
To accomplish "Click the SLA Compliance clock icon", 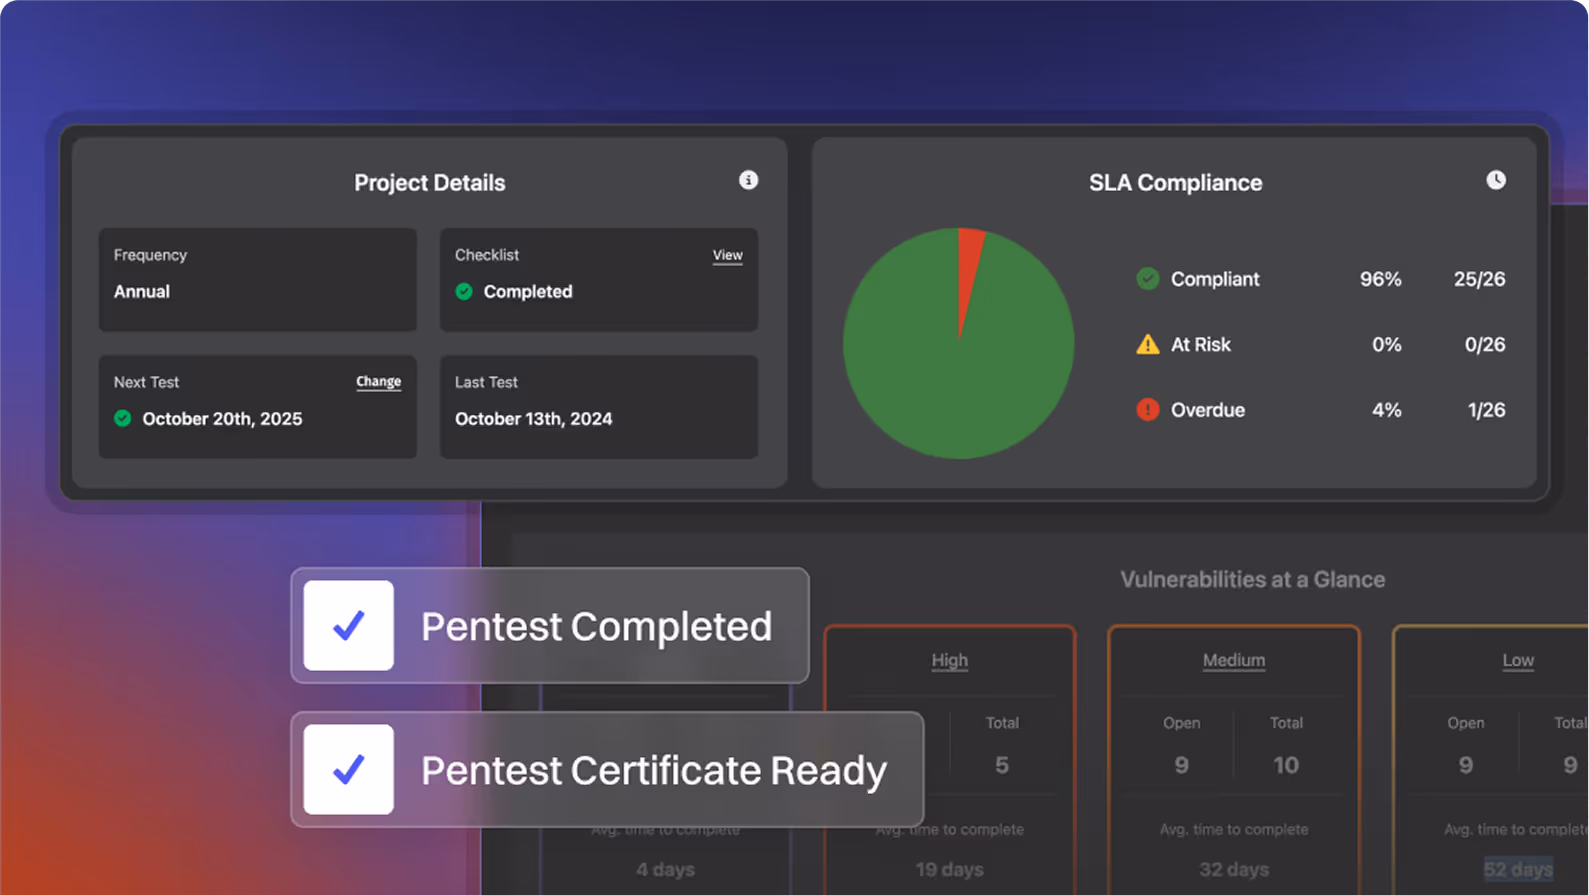I will (x=1495, y=180).
